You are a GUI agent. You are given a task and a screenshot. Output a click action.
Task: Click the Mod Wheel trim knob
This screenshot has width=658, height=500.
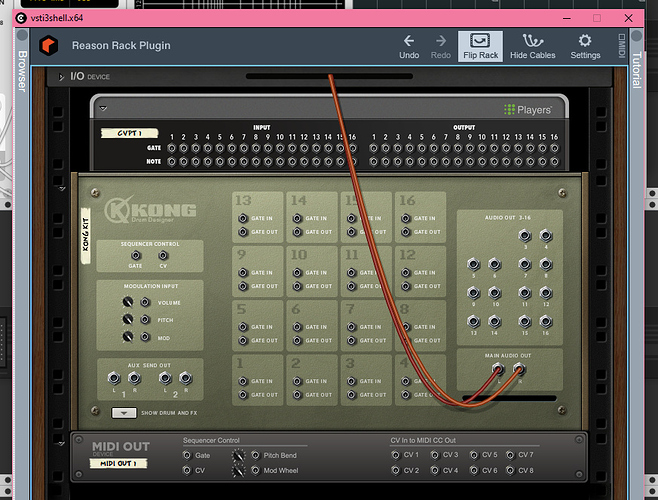click(238, 471)
